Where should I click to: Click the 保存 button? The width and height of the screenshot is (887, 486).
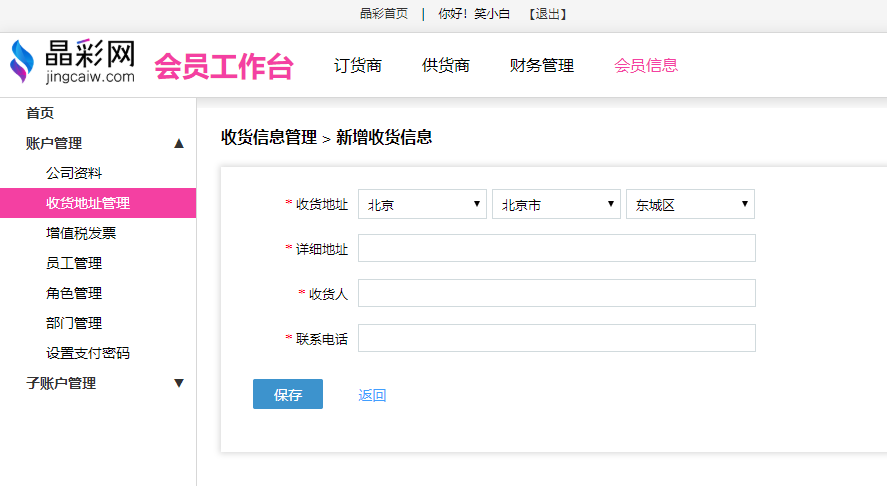click(x=288, y=394)
